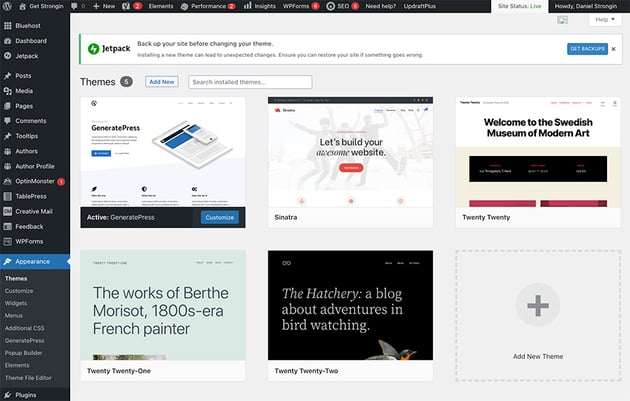Click the Appearance paintbrush menu item
Screen dimensions: 630x401
click(35, 262)
